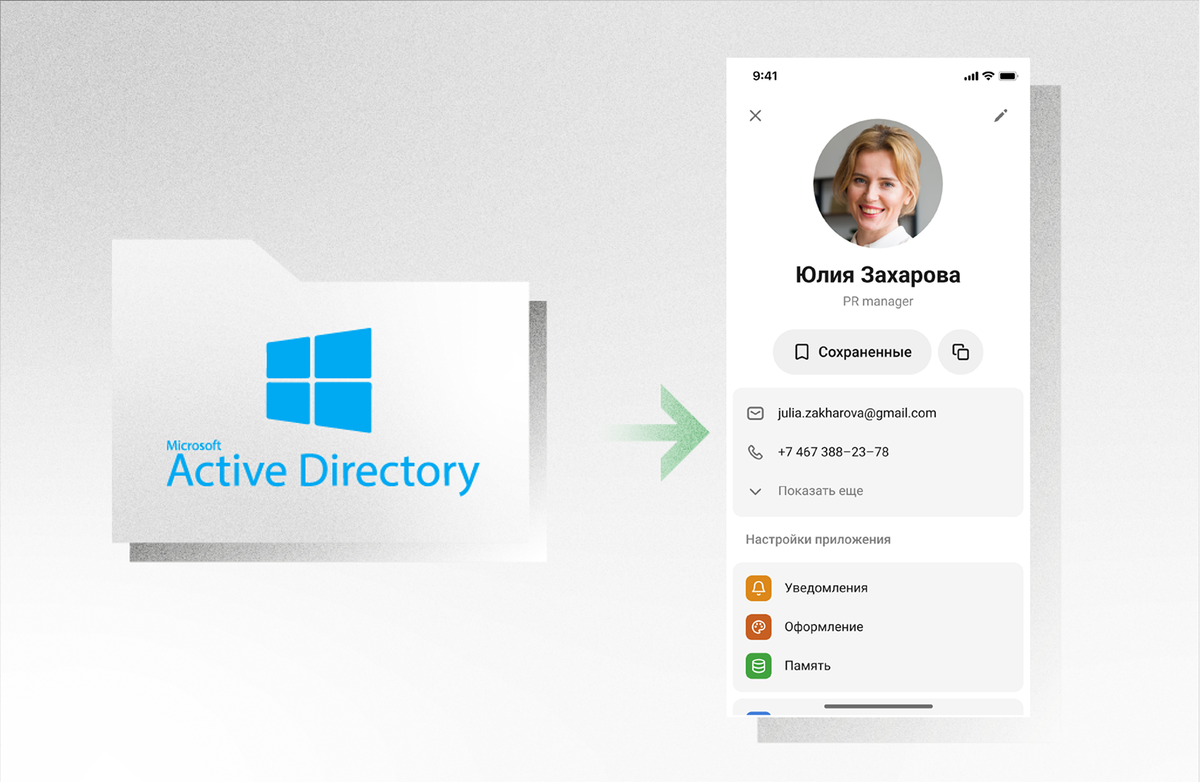Image resolution: width=1200 pixels, height=782 pixels.
Task: Click the Память storage icon
Action: pos(758,666)
